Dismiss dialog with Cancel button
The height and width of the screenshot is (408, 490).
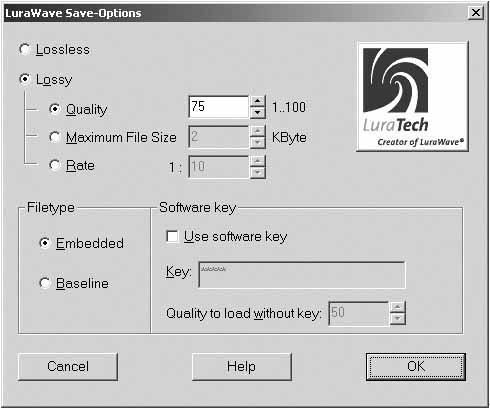tap(68, 367)
